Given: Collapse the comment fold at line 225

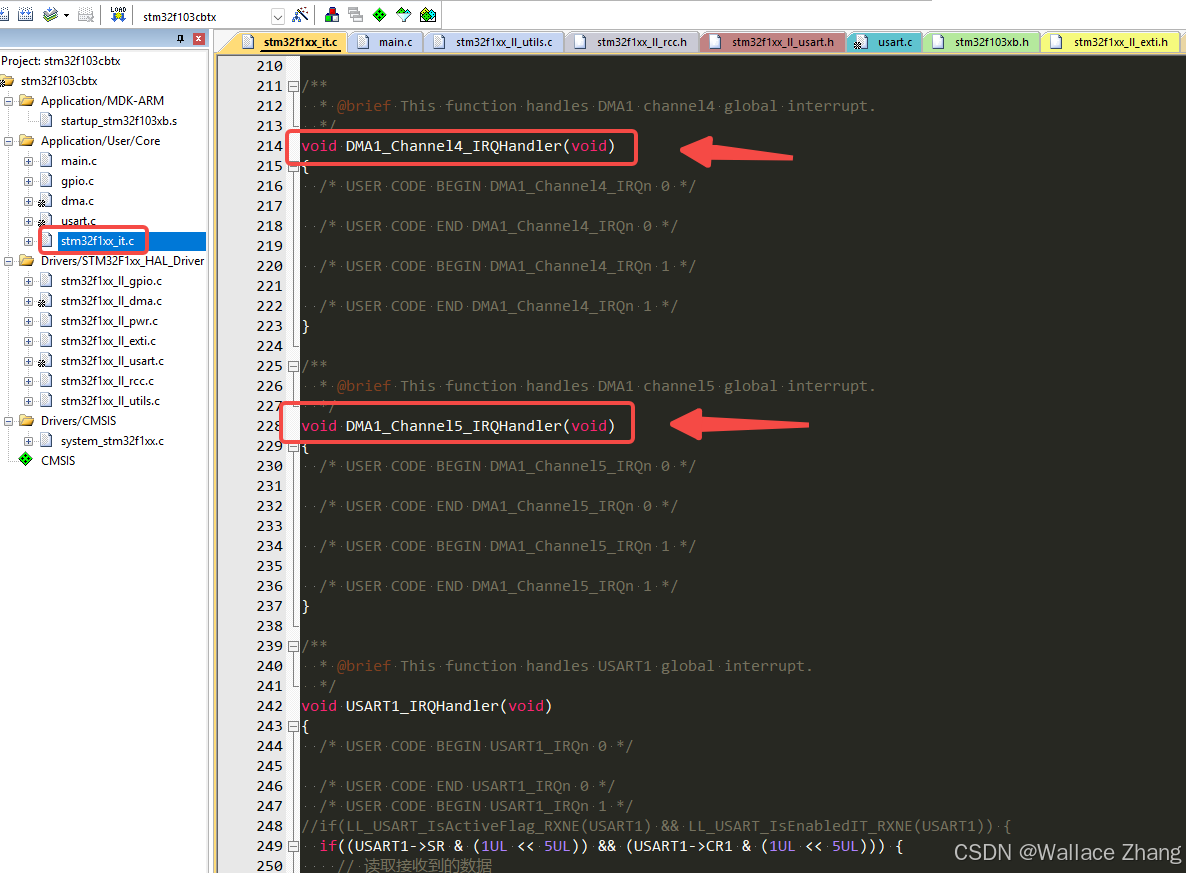Looking at the screenshot, I should point(293,366).
